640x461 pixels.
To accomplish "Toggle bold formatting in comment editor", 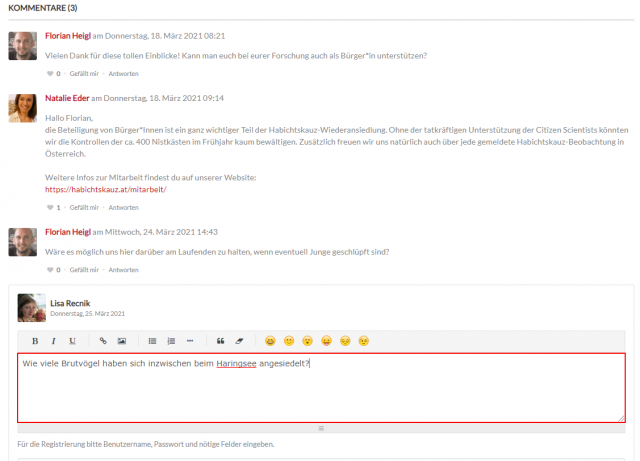I will (x=35, y=341).
